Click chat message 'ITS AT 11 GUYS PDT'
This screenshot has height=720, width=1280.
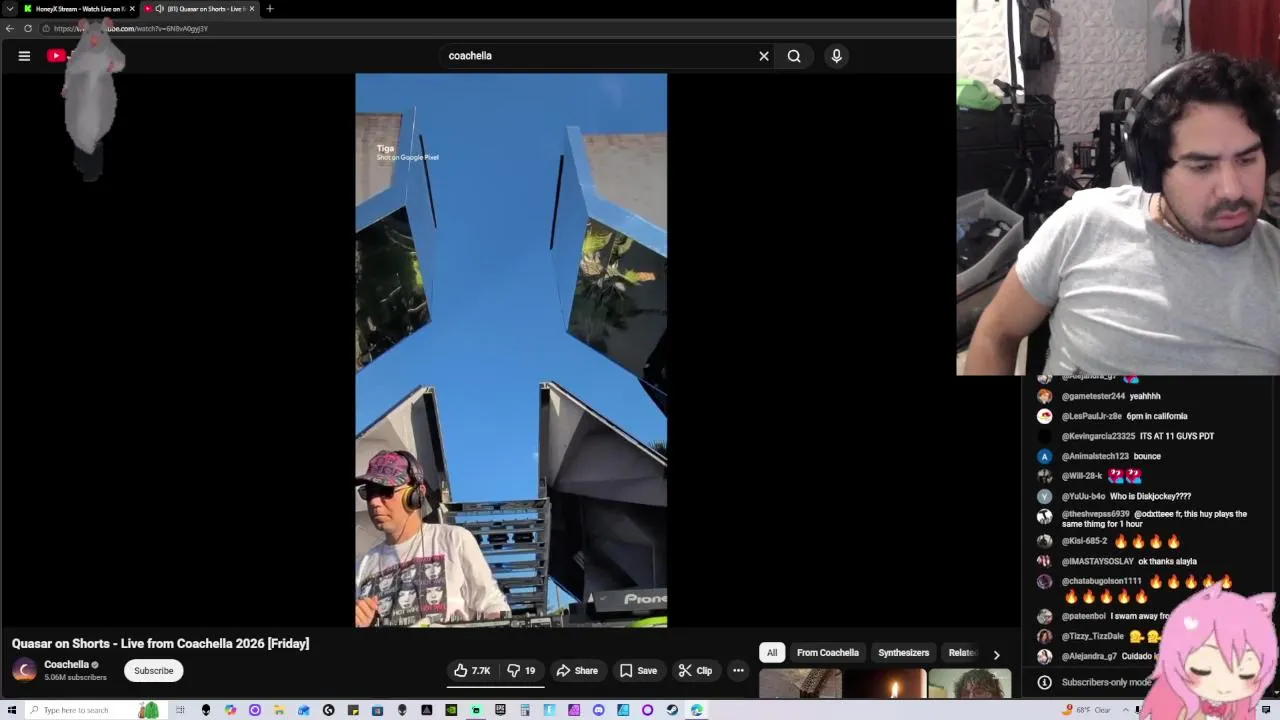[x=1177, y=436]
